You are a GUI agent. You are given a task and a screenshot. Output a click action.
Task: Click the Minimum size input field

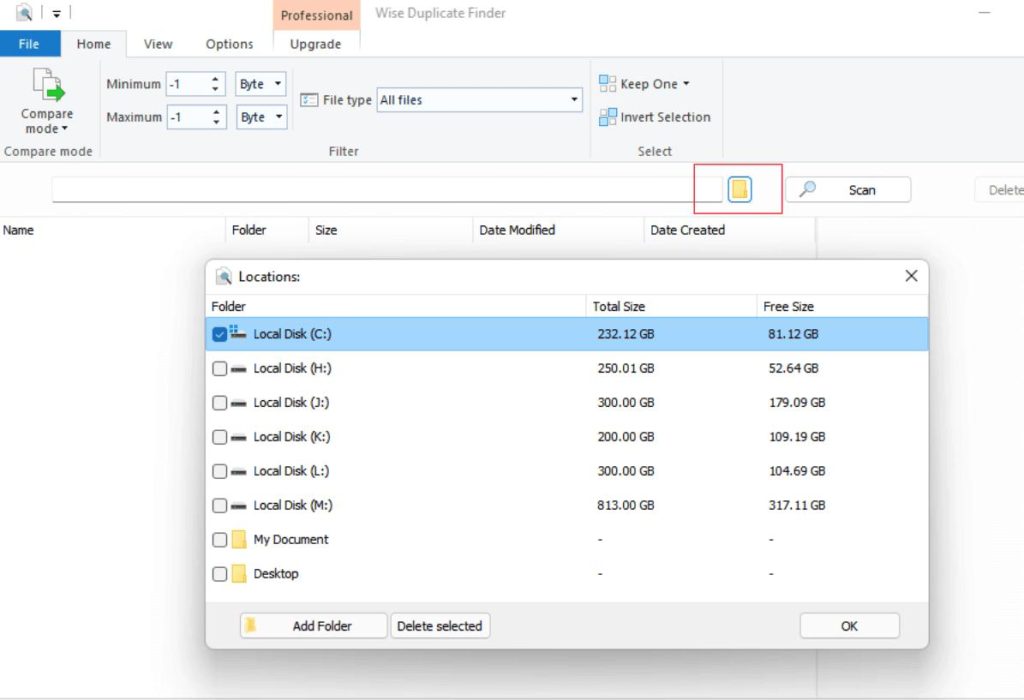coord(189,84)
